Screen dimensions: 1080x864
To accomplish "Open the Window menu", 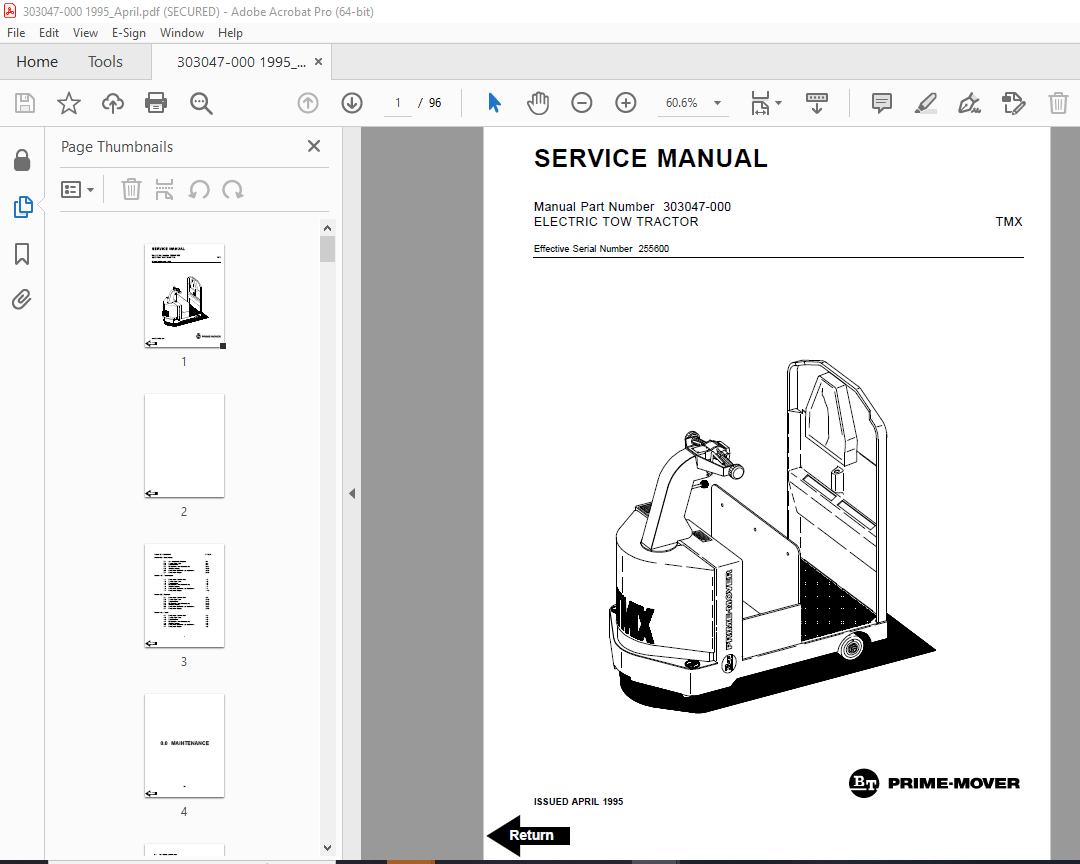I will point(182,32).
